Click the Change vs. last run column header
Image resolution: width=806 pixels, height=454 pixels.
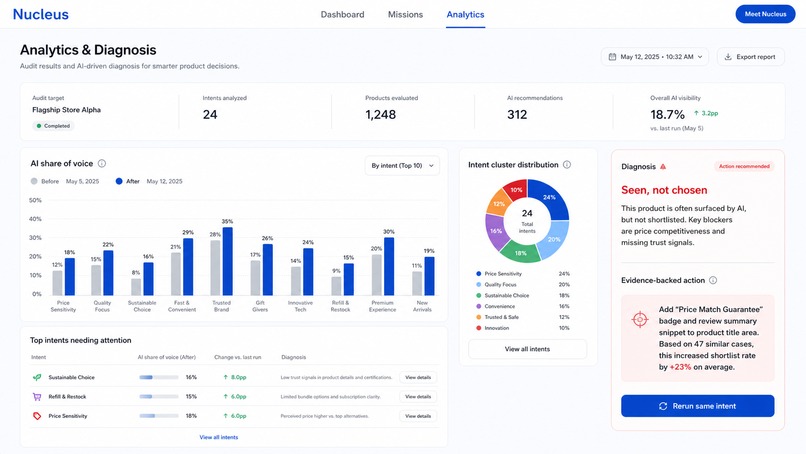[x=237, y=357]
